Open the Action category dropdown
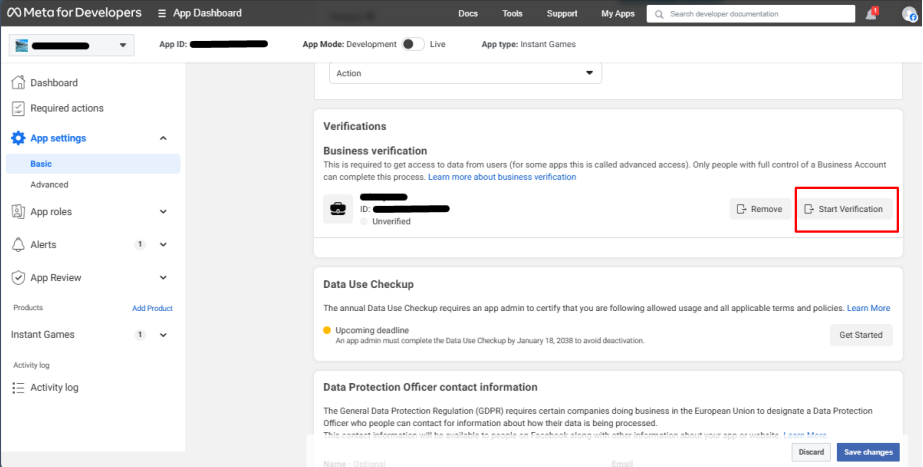Viewport: 923px width, 467px height. coord(465,73)
